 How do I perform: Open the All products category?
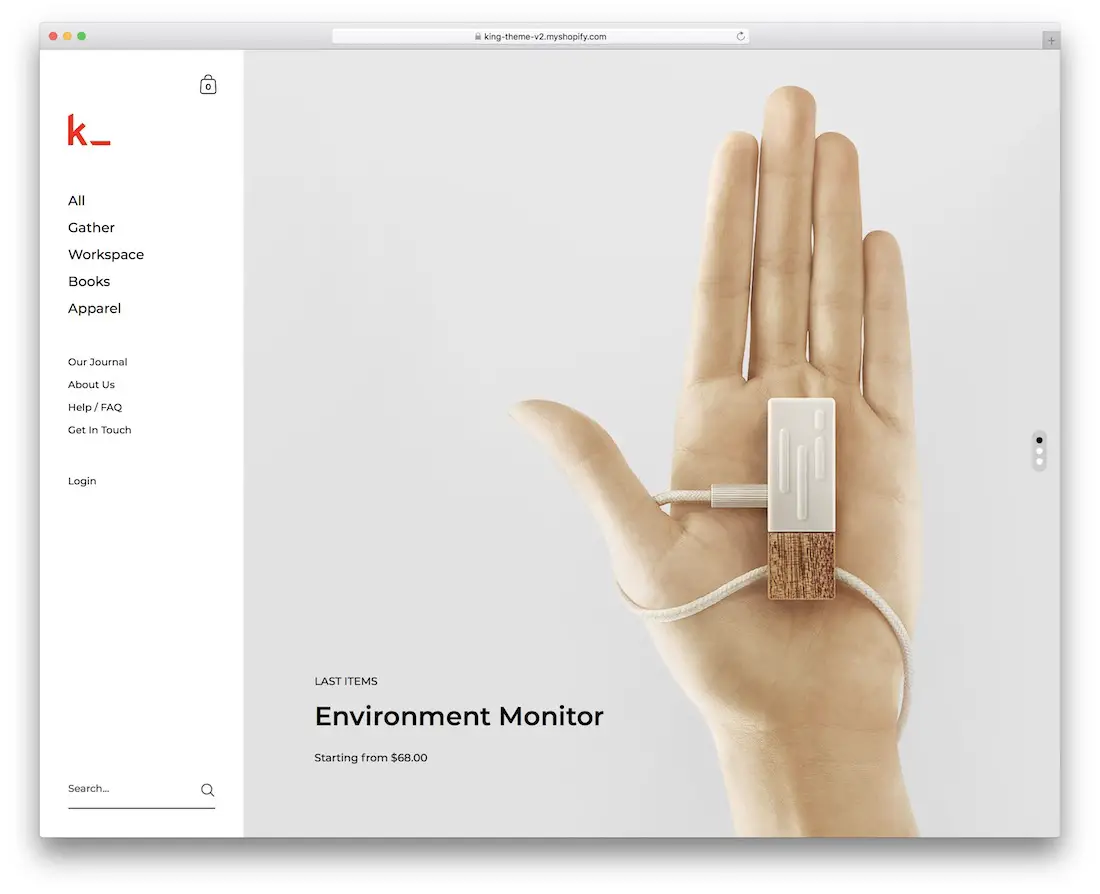[77, 201]
